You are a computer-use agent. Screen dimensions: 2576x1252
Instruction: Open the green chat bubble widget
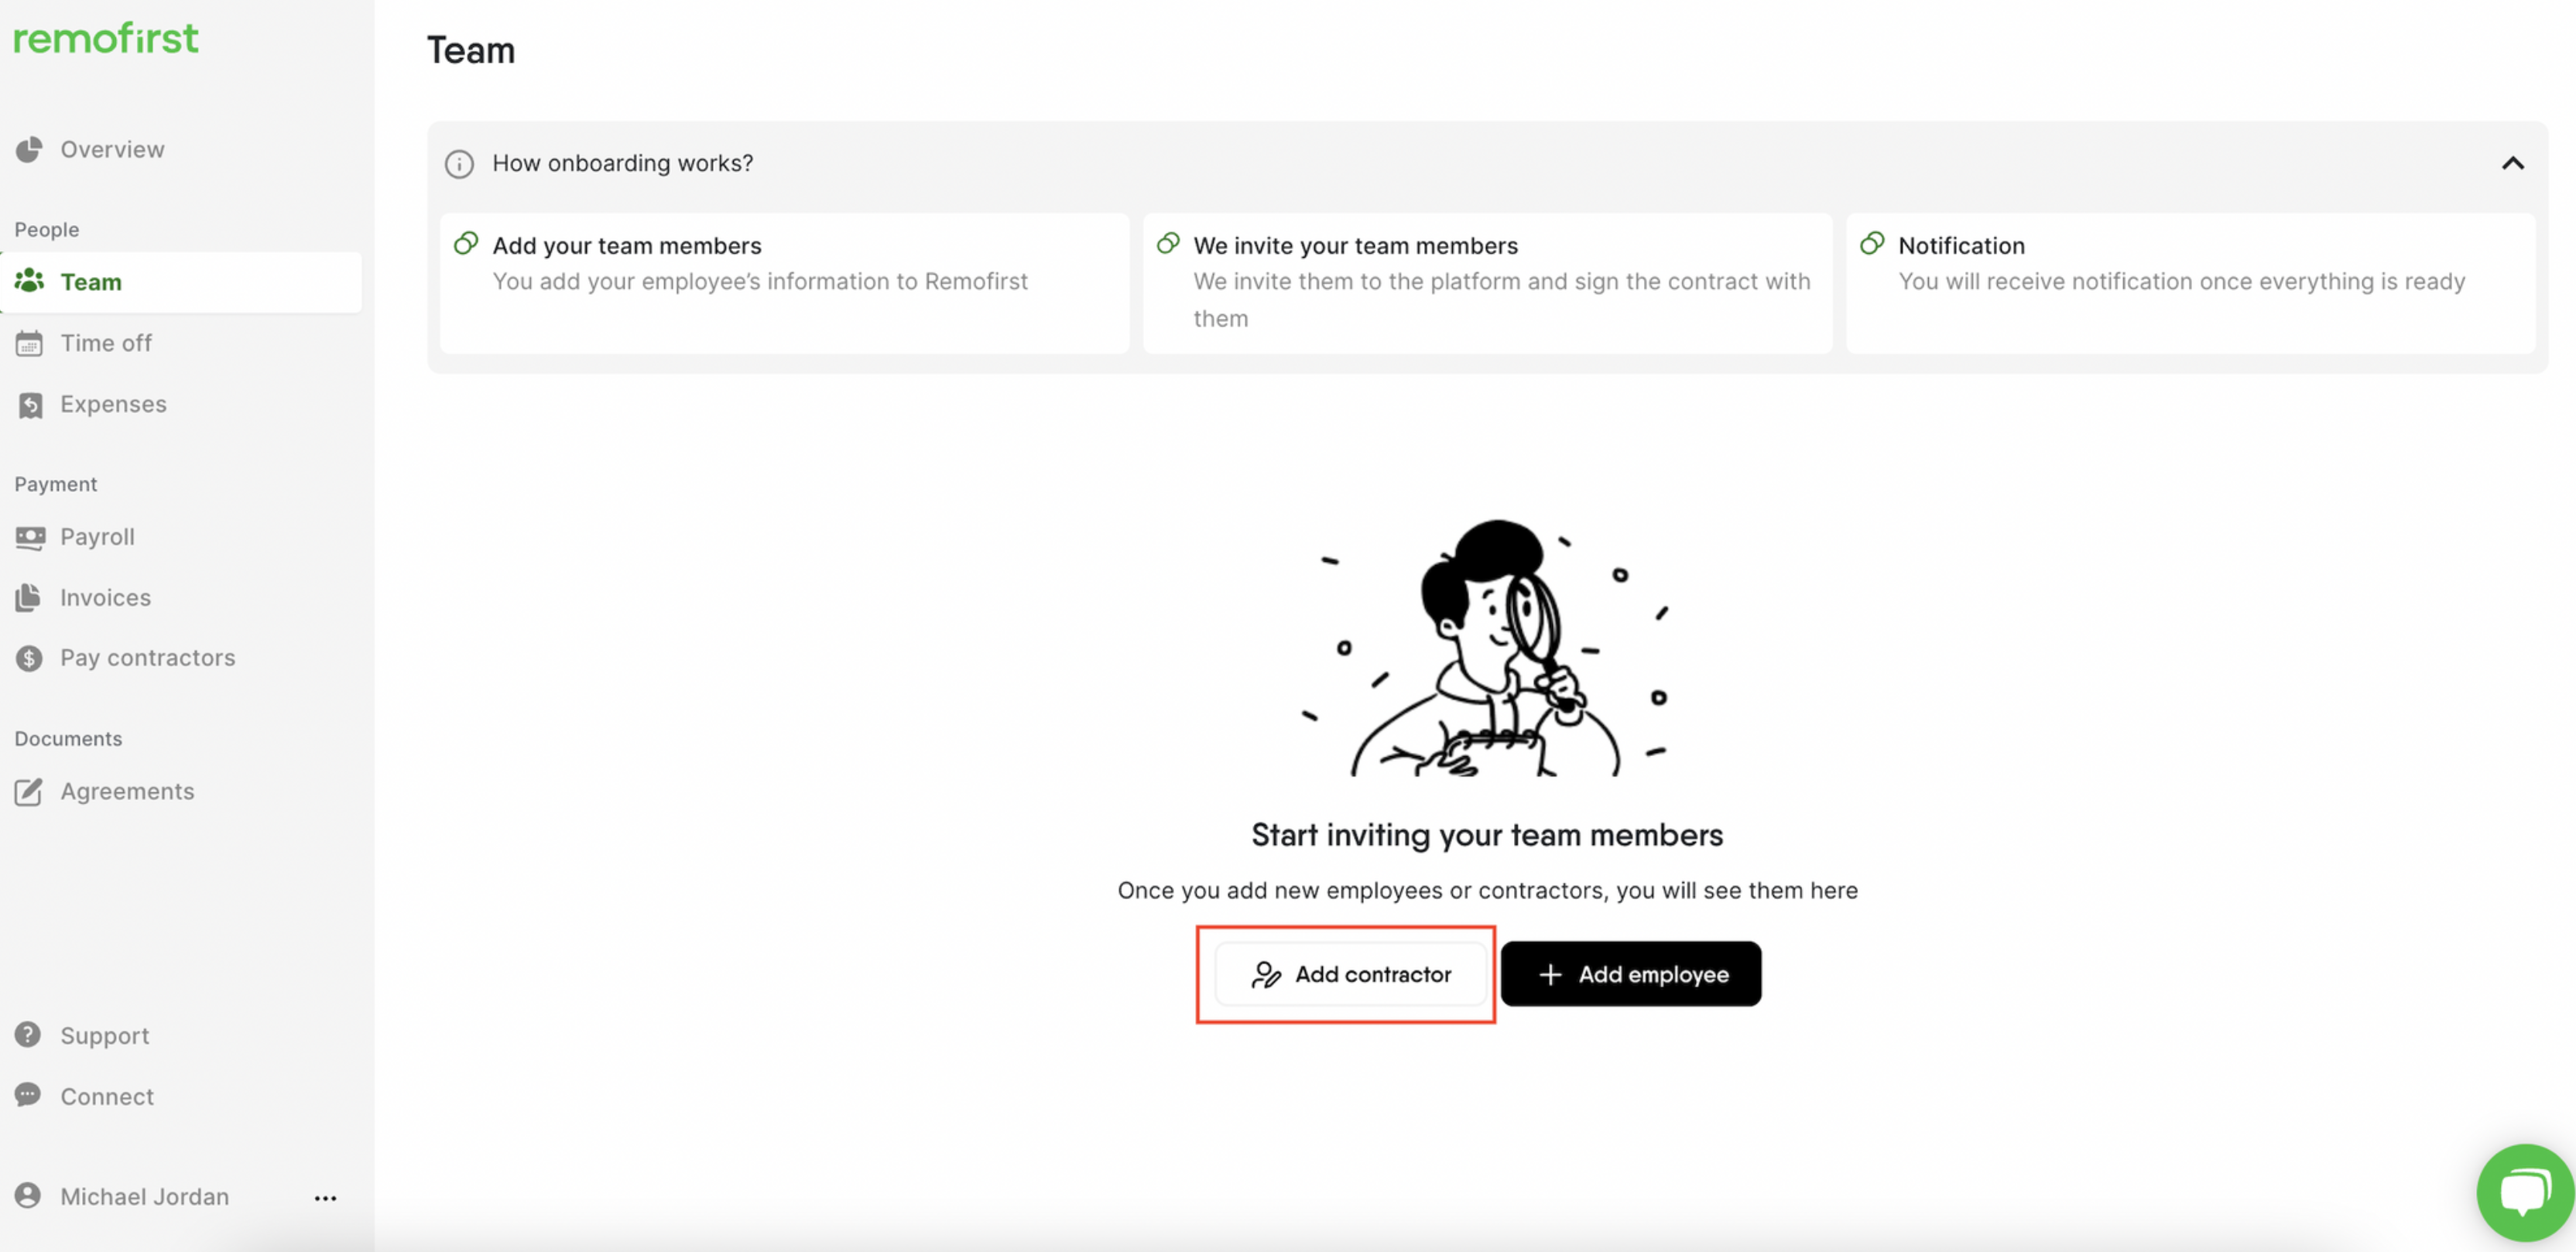pyautogui.click(x=2525, y=1192)
